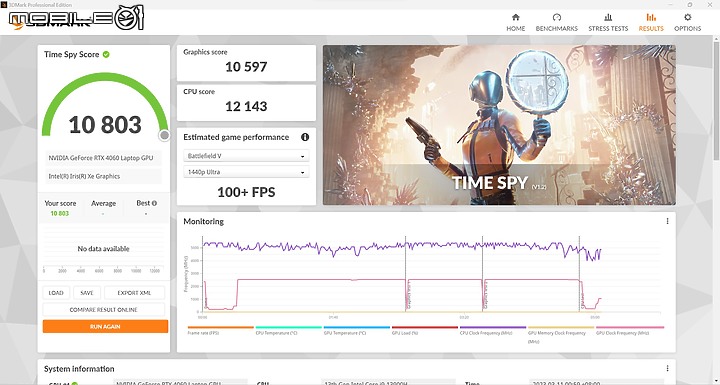Click the info icon beside Estimated game performance
Image resolution: width=720 pixels, height=385 pixels.
(305, 137)
